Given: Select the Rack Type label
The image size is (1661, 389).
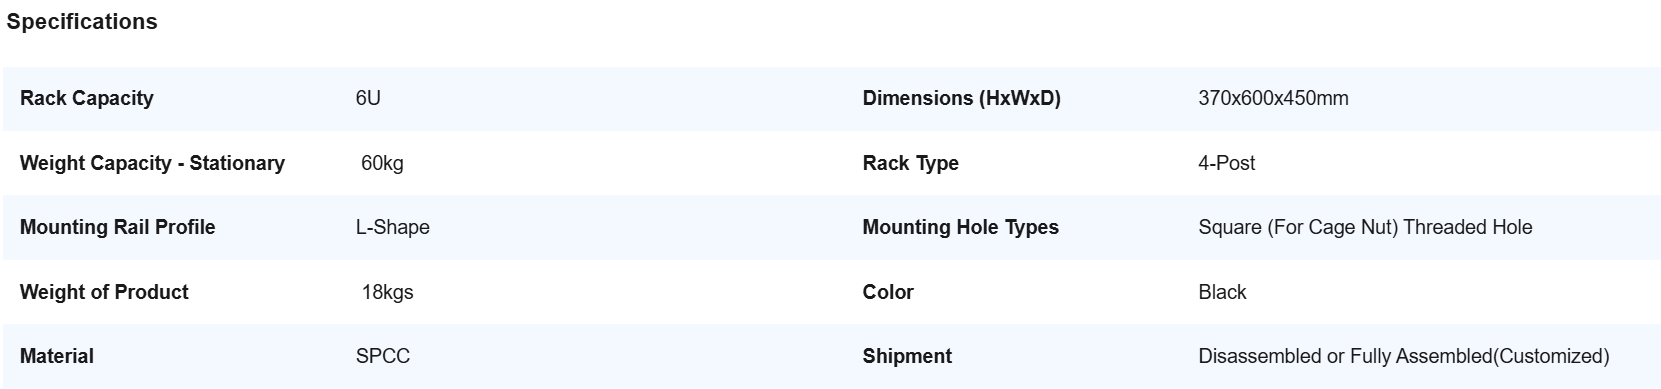Looking at the screenshot, I should [x=910, y=163].
